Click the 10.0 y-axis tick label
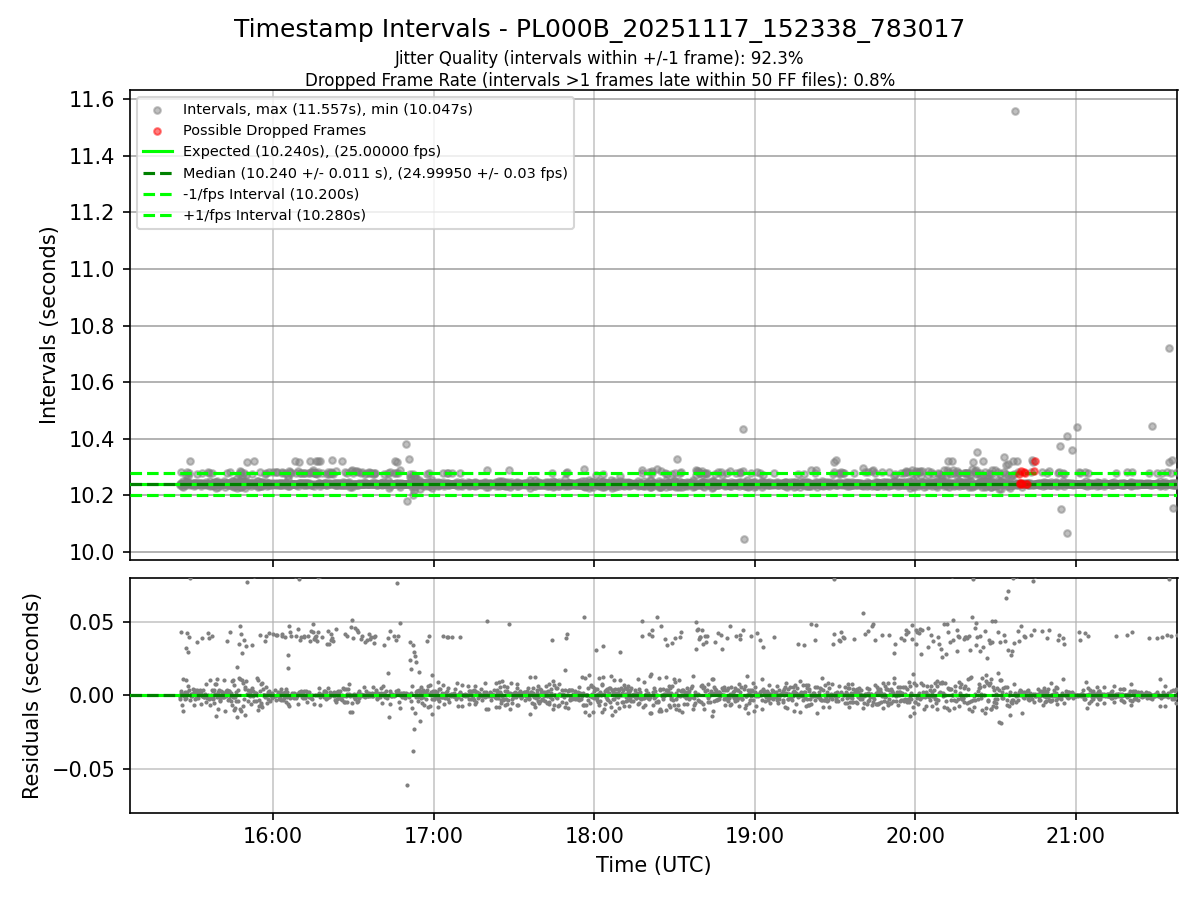This screenshot has width=1200, height=900. point(94,552)
